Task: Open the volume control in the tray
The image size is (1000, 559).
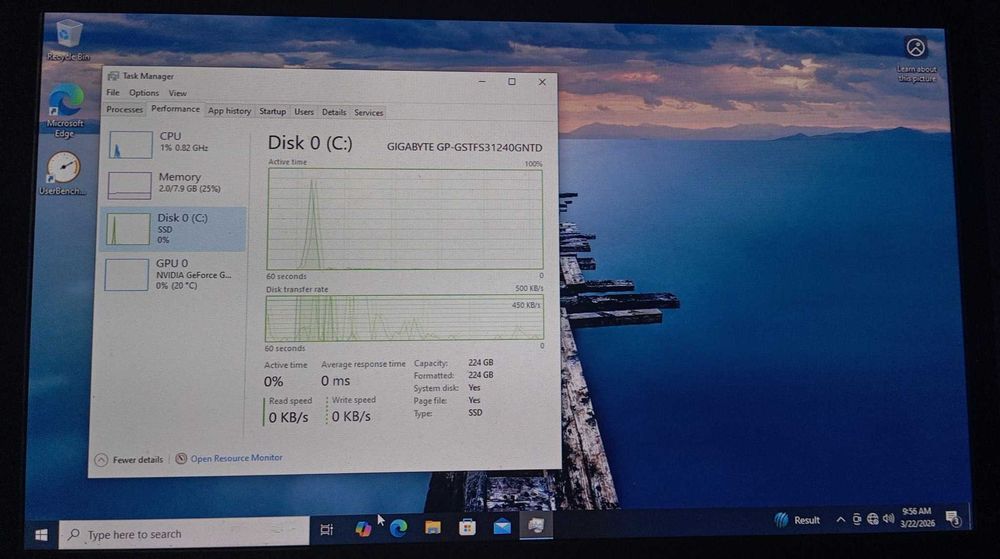Action: pyautogui.click(x=888, y=519)
